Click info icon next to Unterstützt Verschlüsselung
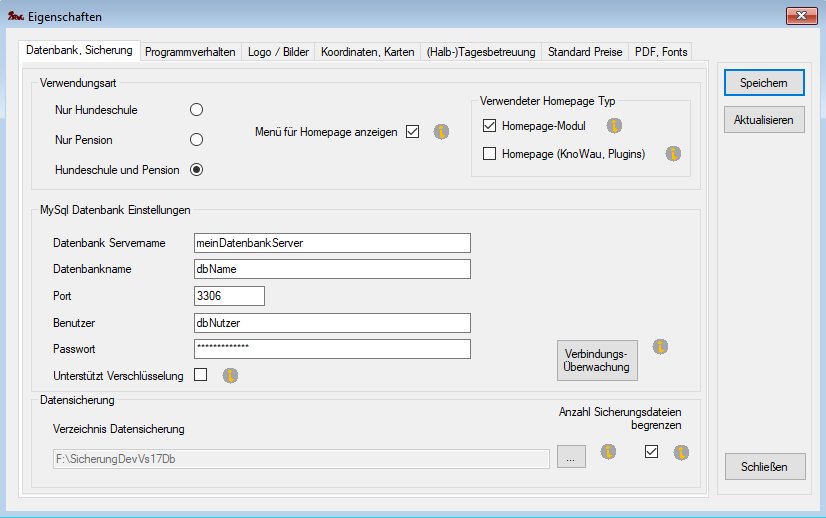This screenshot has width=826, height=518. 230,376
